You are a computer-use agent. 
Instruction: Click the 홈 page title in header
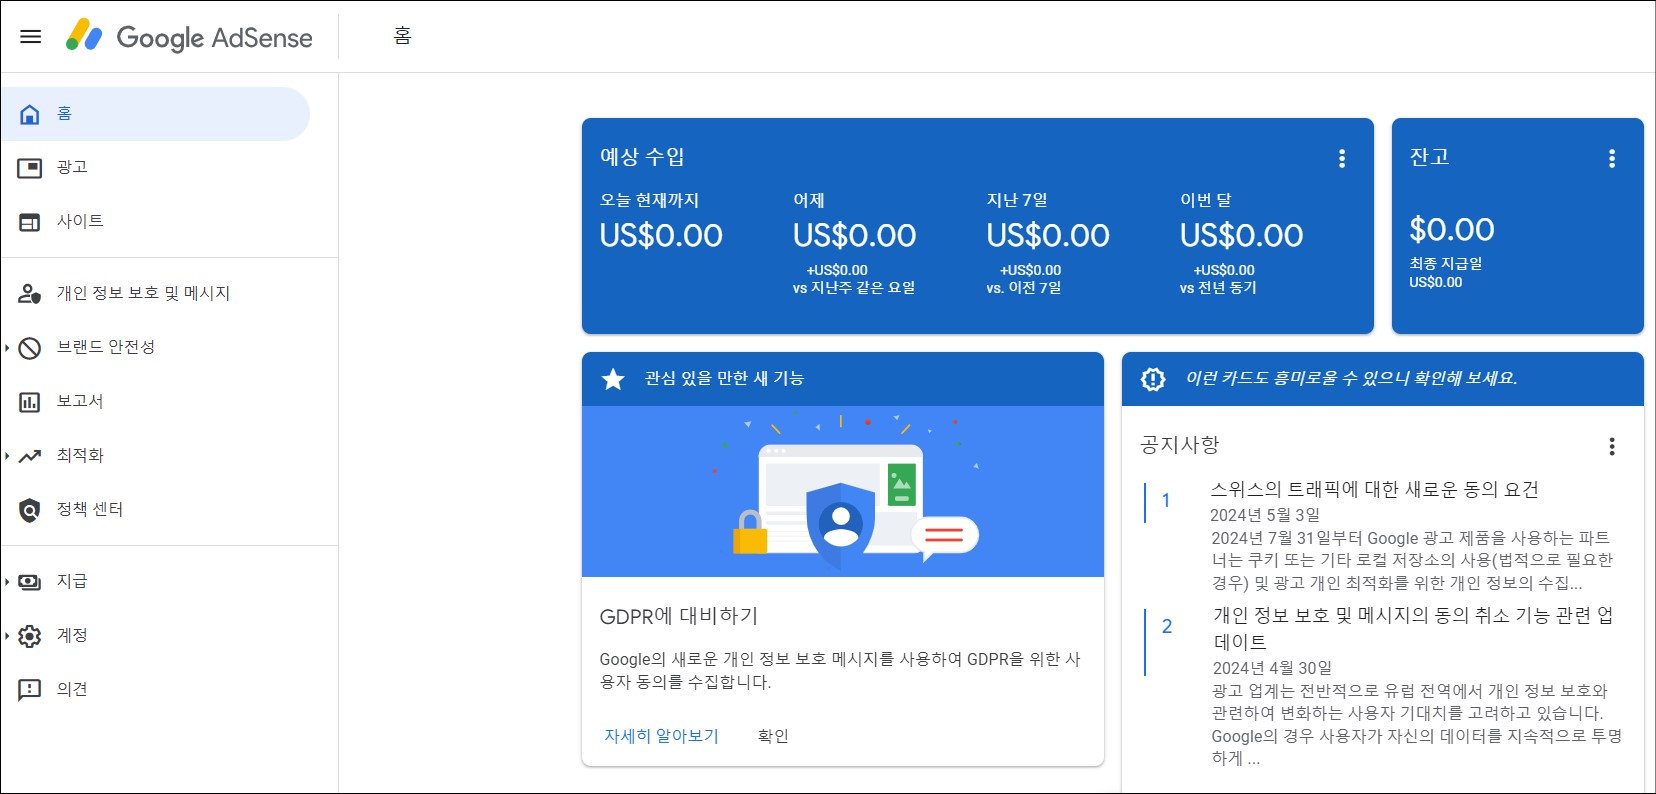pyautogui.click(x=403, y=37)
